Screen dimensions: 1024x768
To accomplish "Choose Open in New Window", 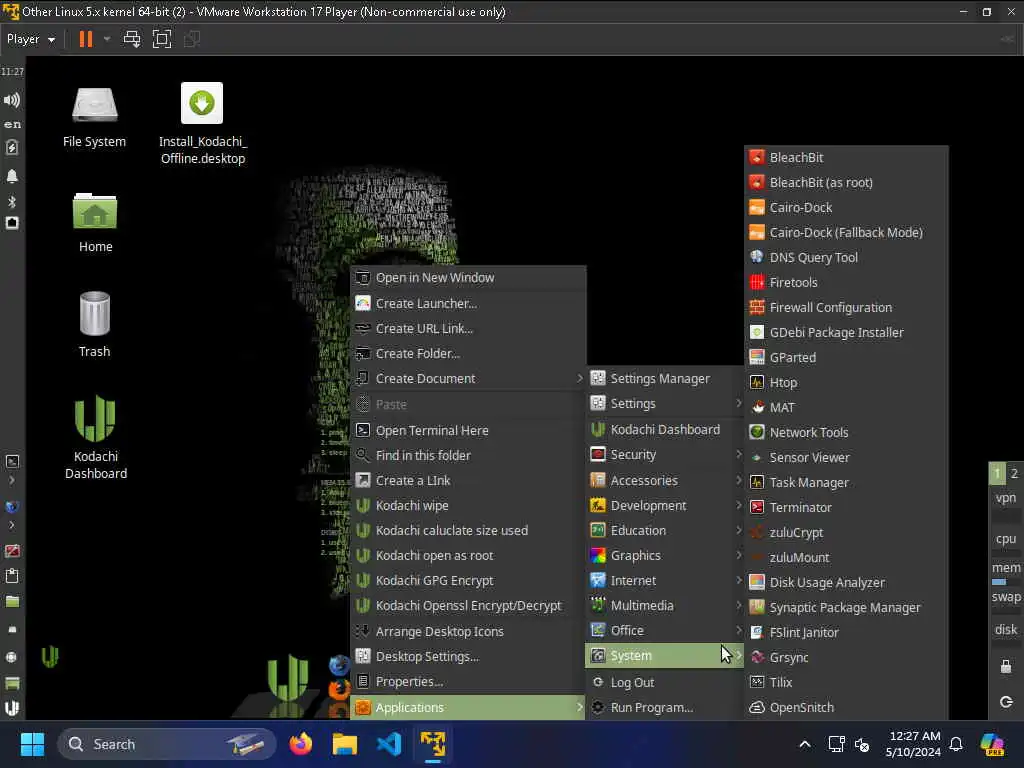I will point(468,278).
